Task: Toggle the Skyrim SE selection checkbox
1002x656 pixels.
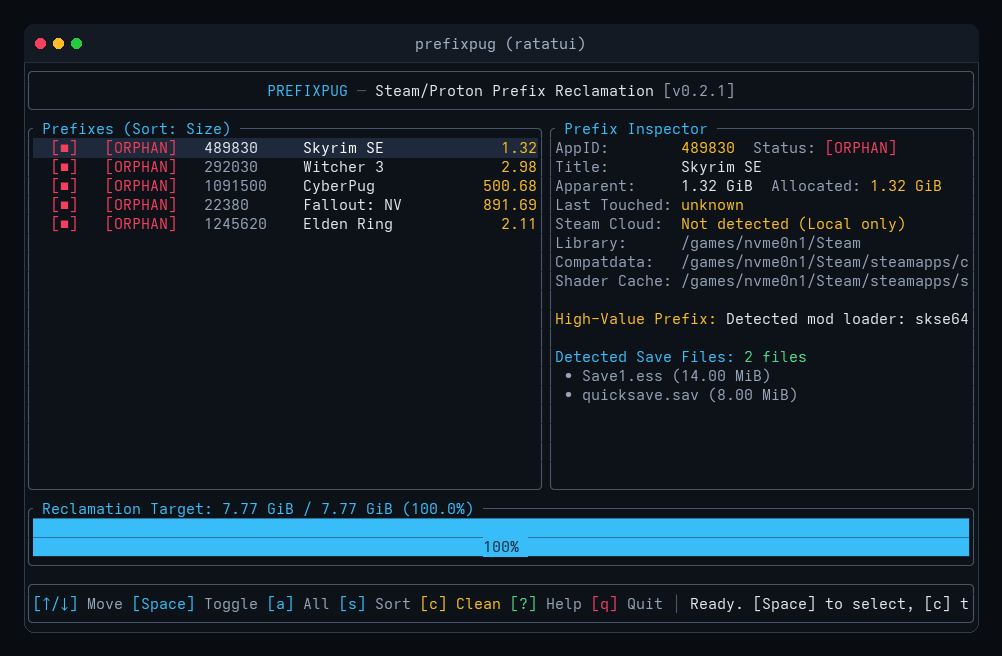Action: click(64, 148)
